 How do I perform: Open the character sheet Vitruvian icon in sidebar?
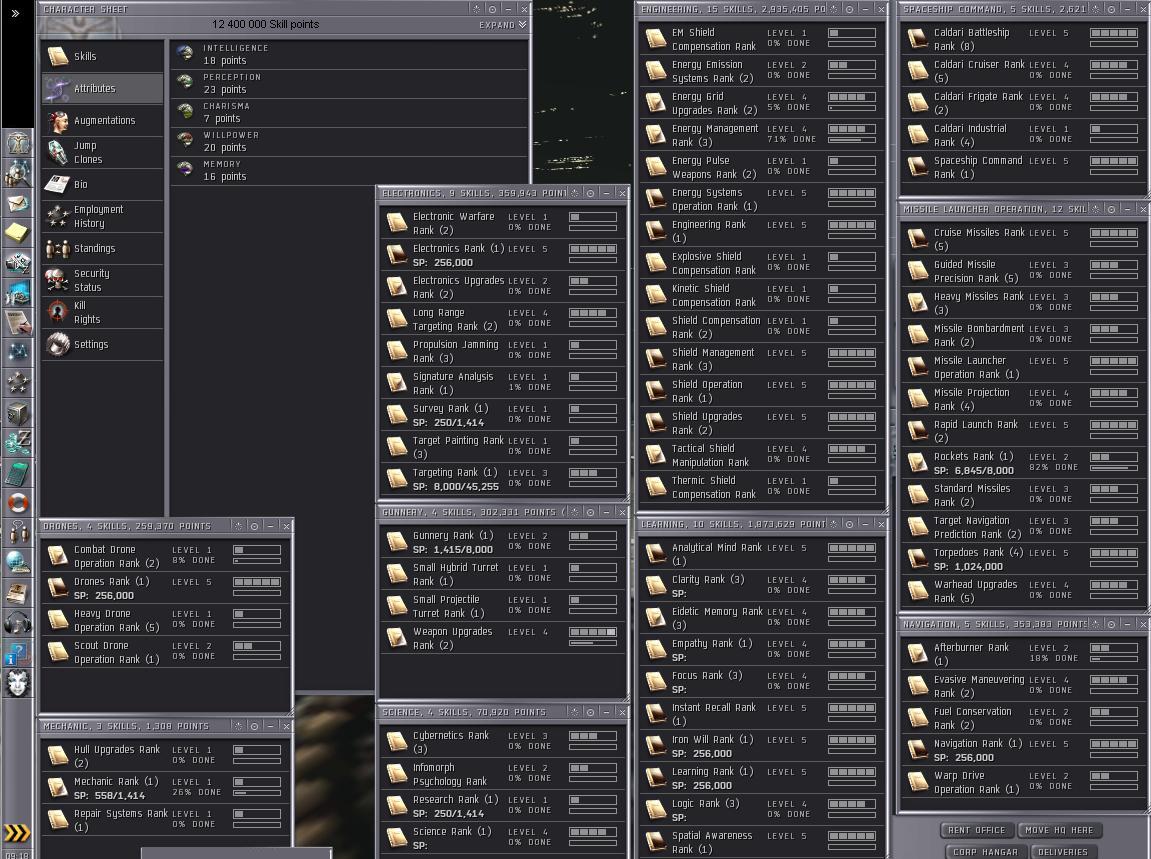(18, 142)
